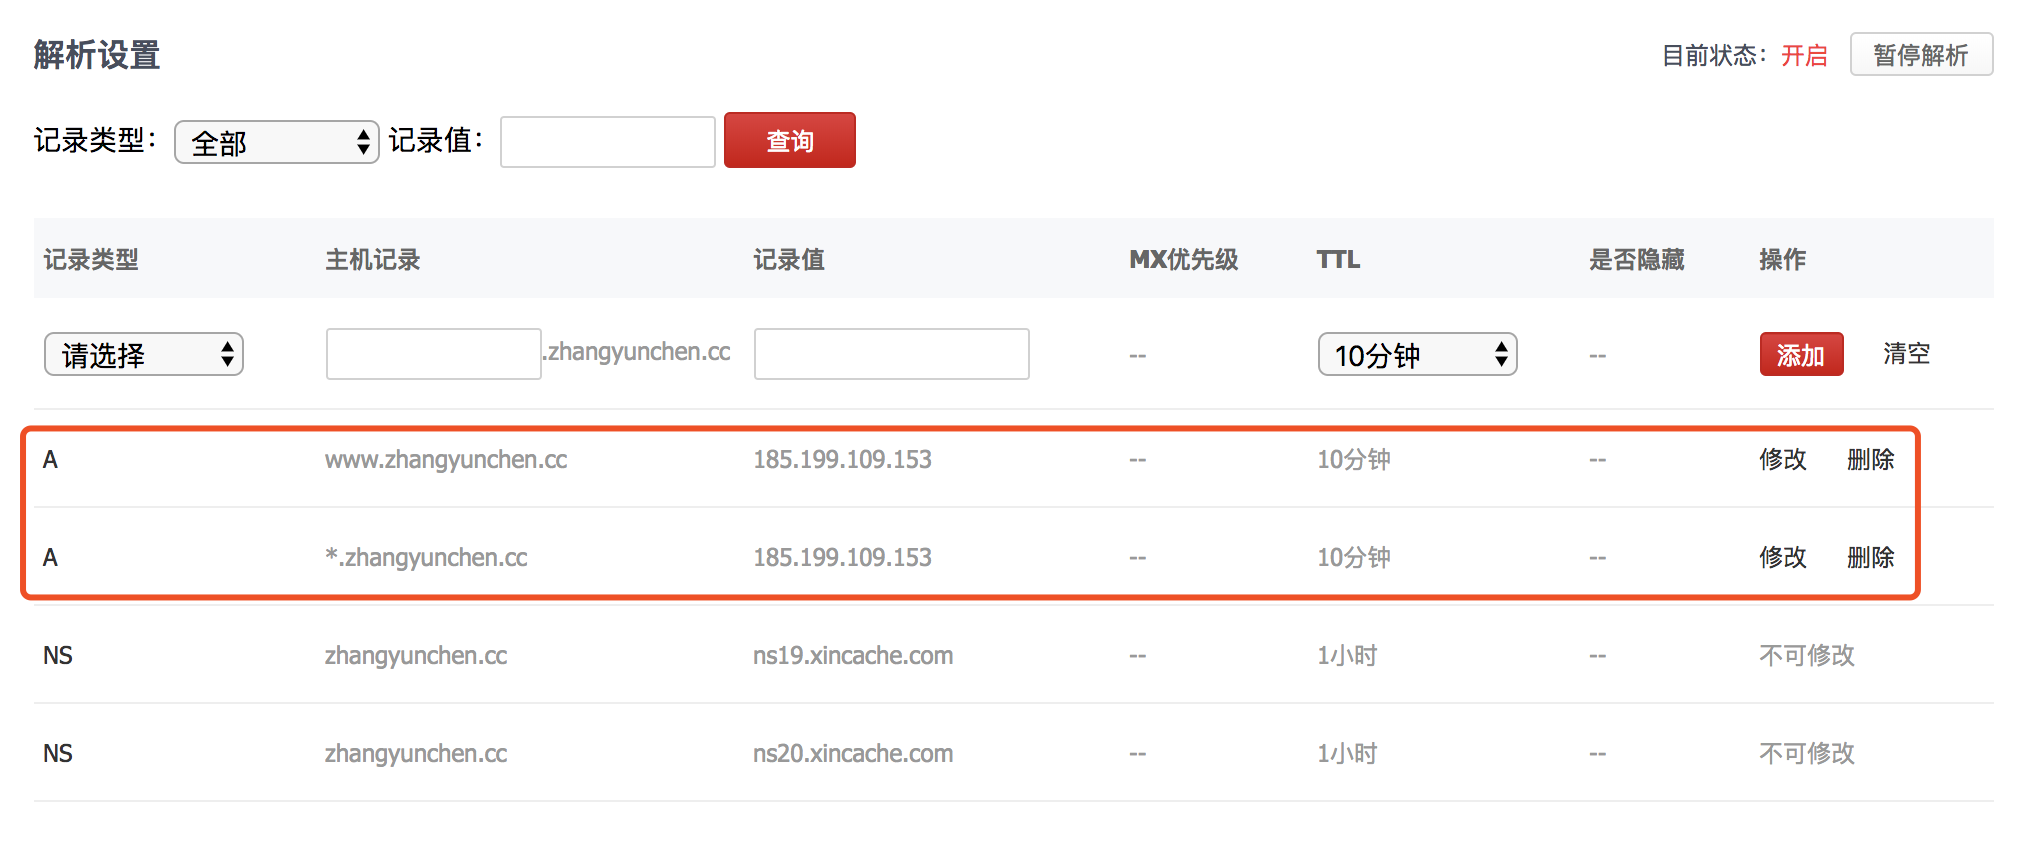Click 删除 for www.zhangyunchen.cc record
The width and height of the screenshot is (2024, 844).
1870,460
